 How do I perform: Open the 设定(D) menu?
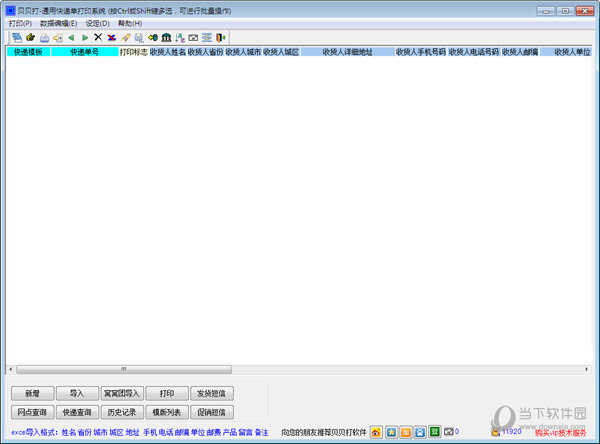click(97, 23)
